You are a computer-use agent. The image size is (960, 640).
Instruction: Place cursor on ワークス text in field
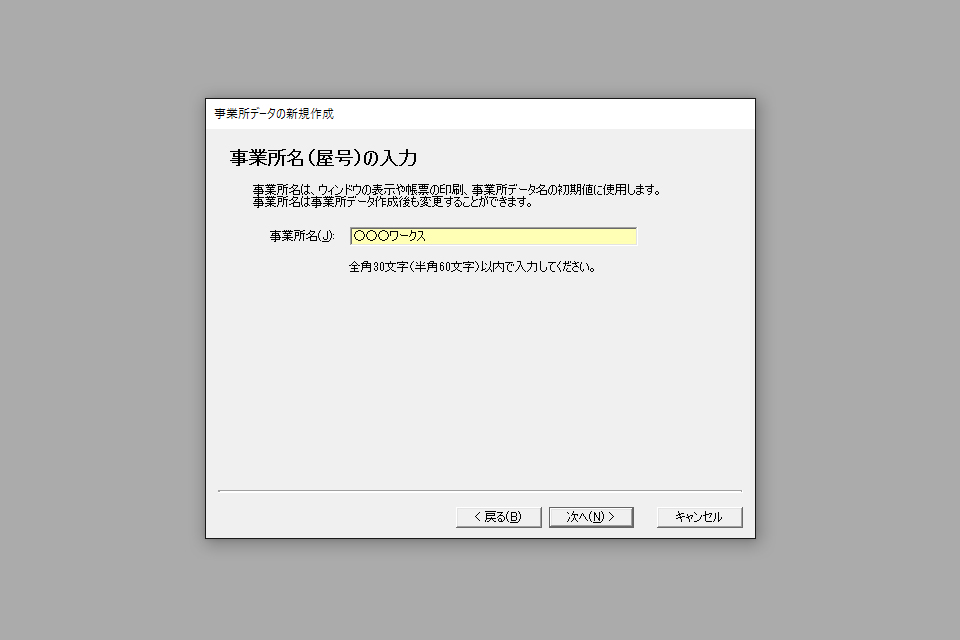click(x=408, y=236)
